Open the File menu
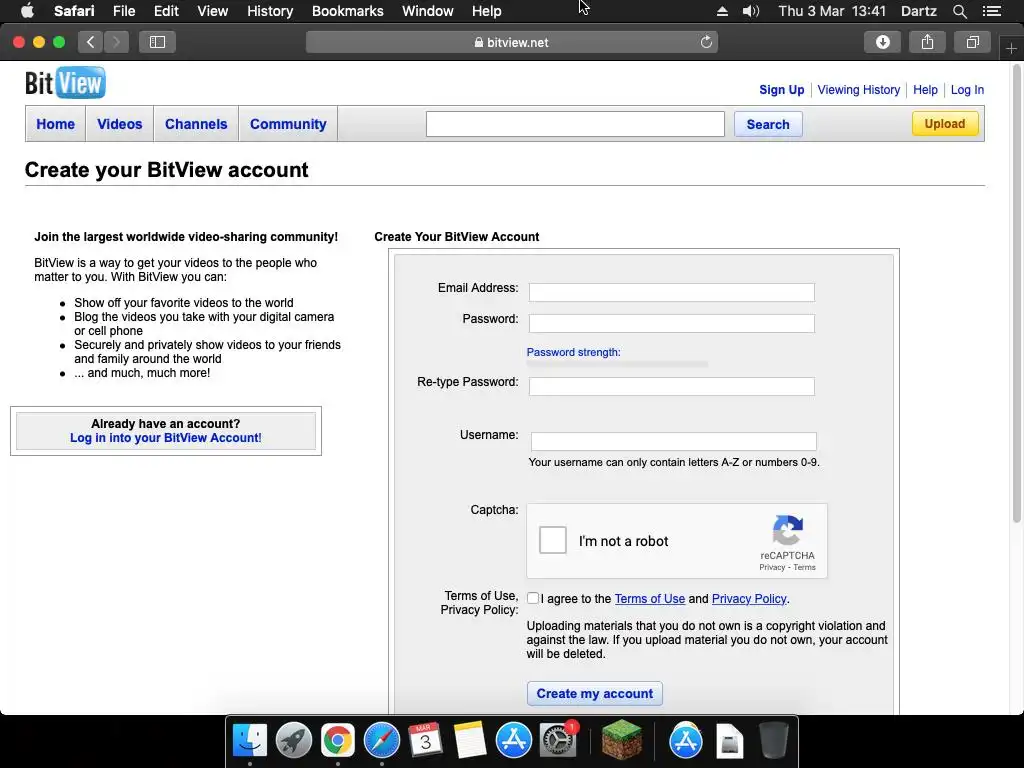 pyautogui.click(x=123, y=11)
